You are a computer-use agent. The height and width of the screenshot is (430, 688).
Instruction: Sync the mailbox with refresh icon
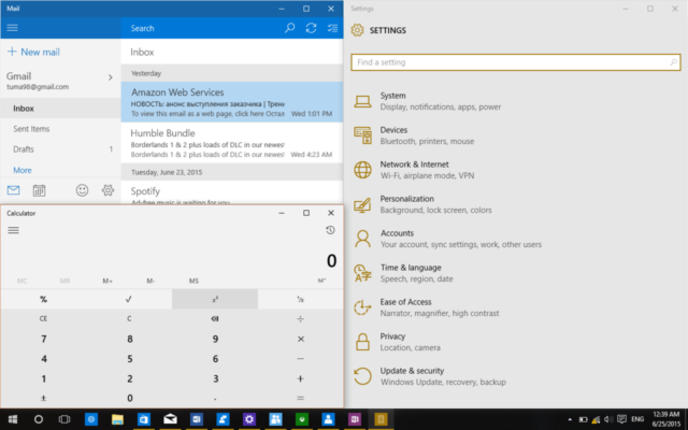[x=311, y=28]
